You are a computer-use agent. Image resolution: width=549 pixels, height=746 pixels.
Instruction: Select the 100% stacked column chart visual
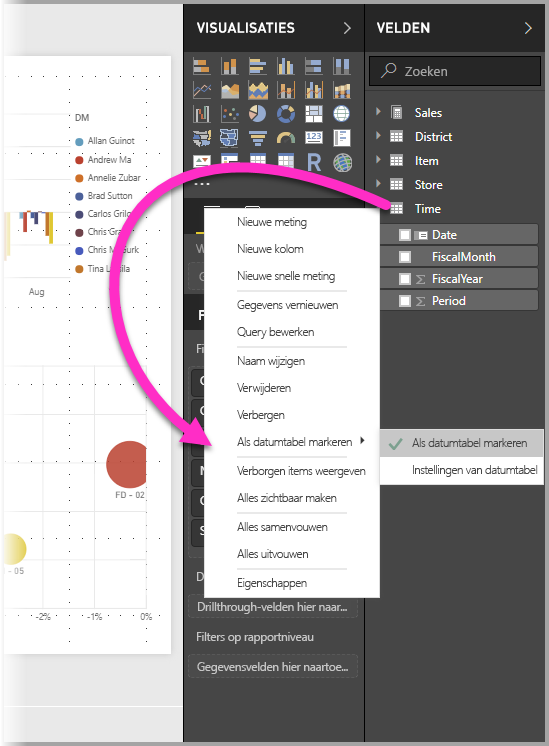pos(342,67)
